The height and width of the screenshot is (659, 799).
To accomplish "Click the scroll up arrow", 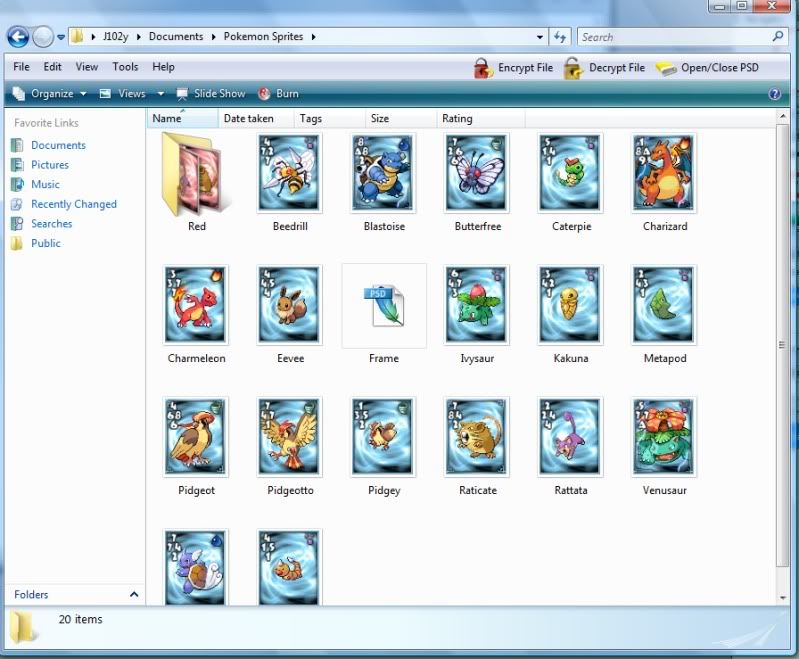I will click(782, 117).
